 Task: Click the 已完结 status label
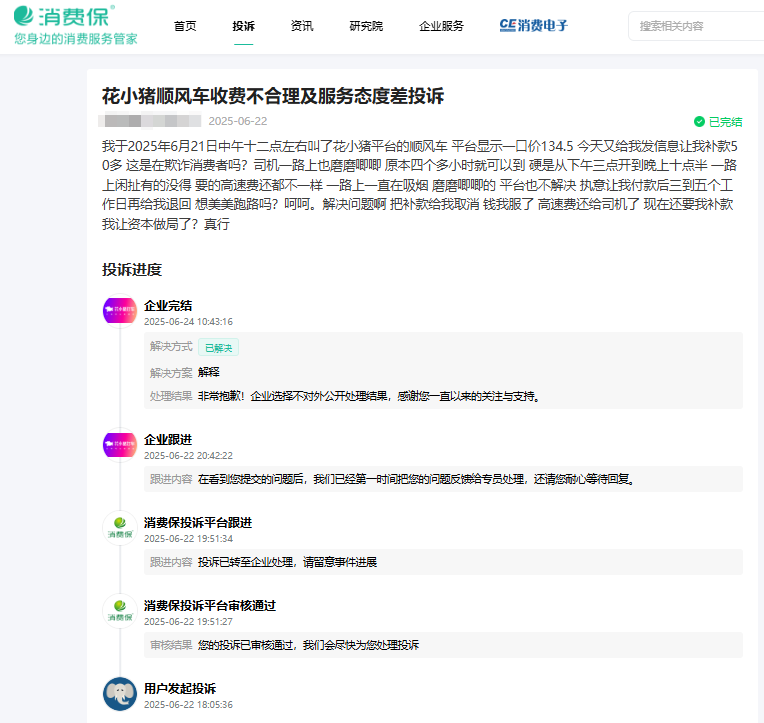click(x=726, y=122)
